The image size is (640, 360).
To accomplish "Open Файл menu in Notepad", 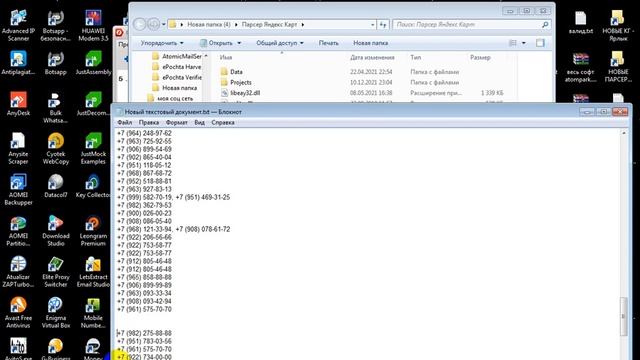I will (x=124, y=122).
